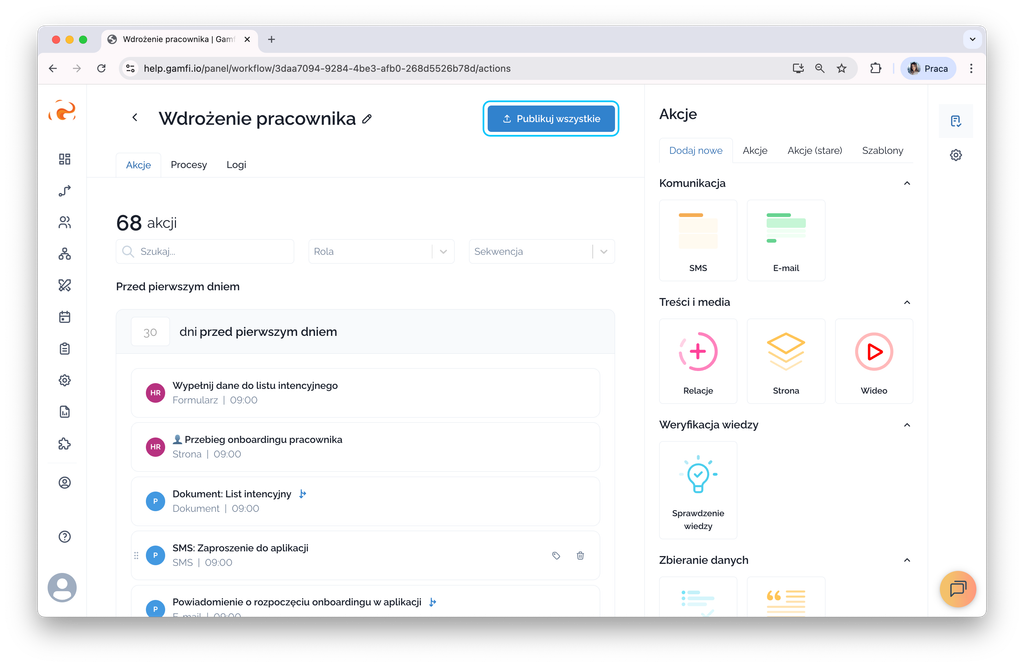Image resolution: width=1024 pixels, height=667 pixels.
Task: Switch to the Szablony tab
Action: click(x=882, y=151)
